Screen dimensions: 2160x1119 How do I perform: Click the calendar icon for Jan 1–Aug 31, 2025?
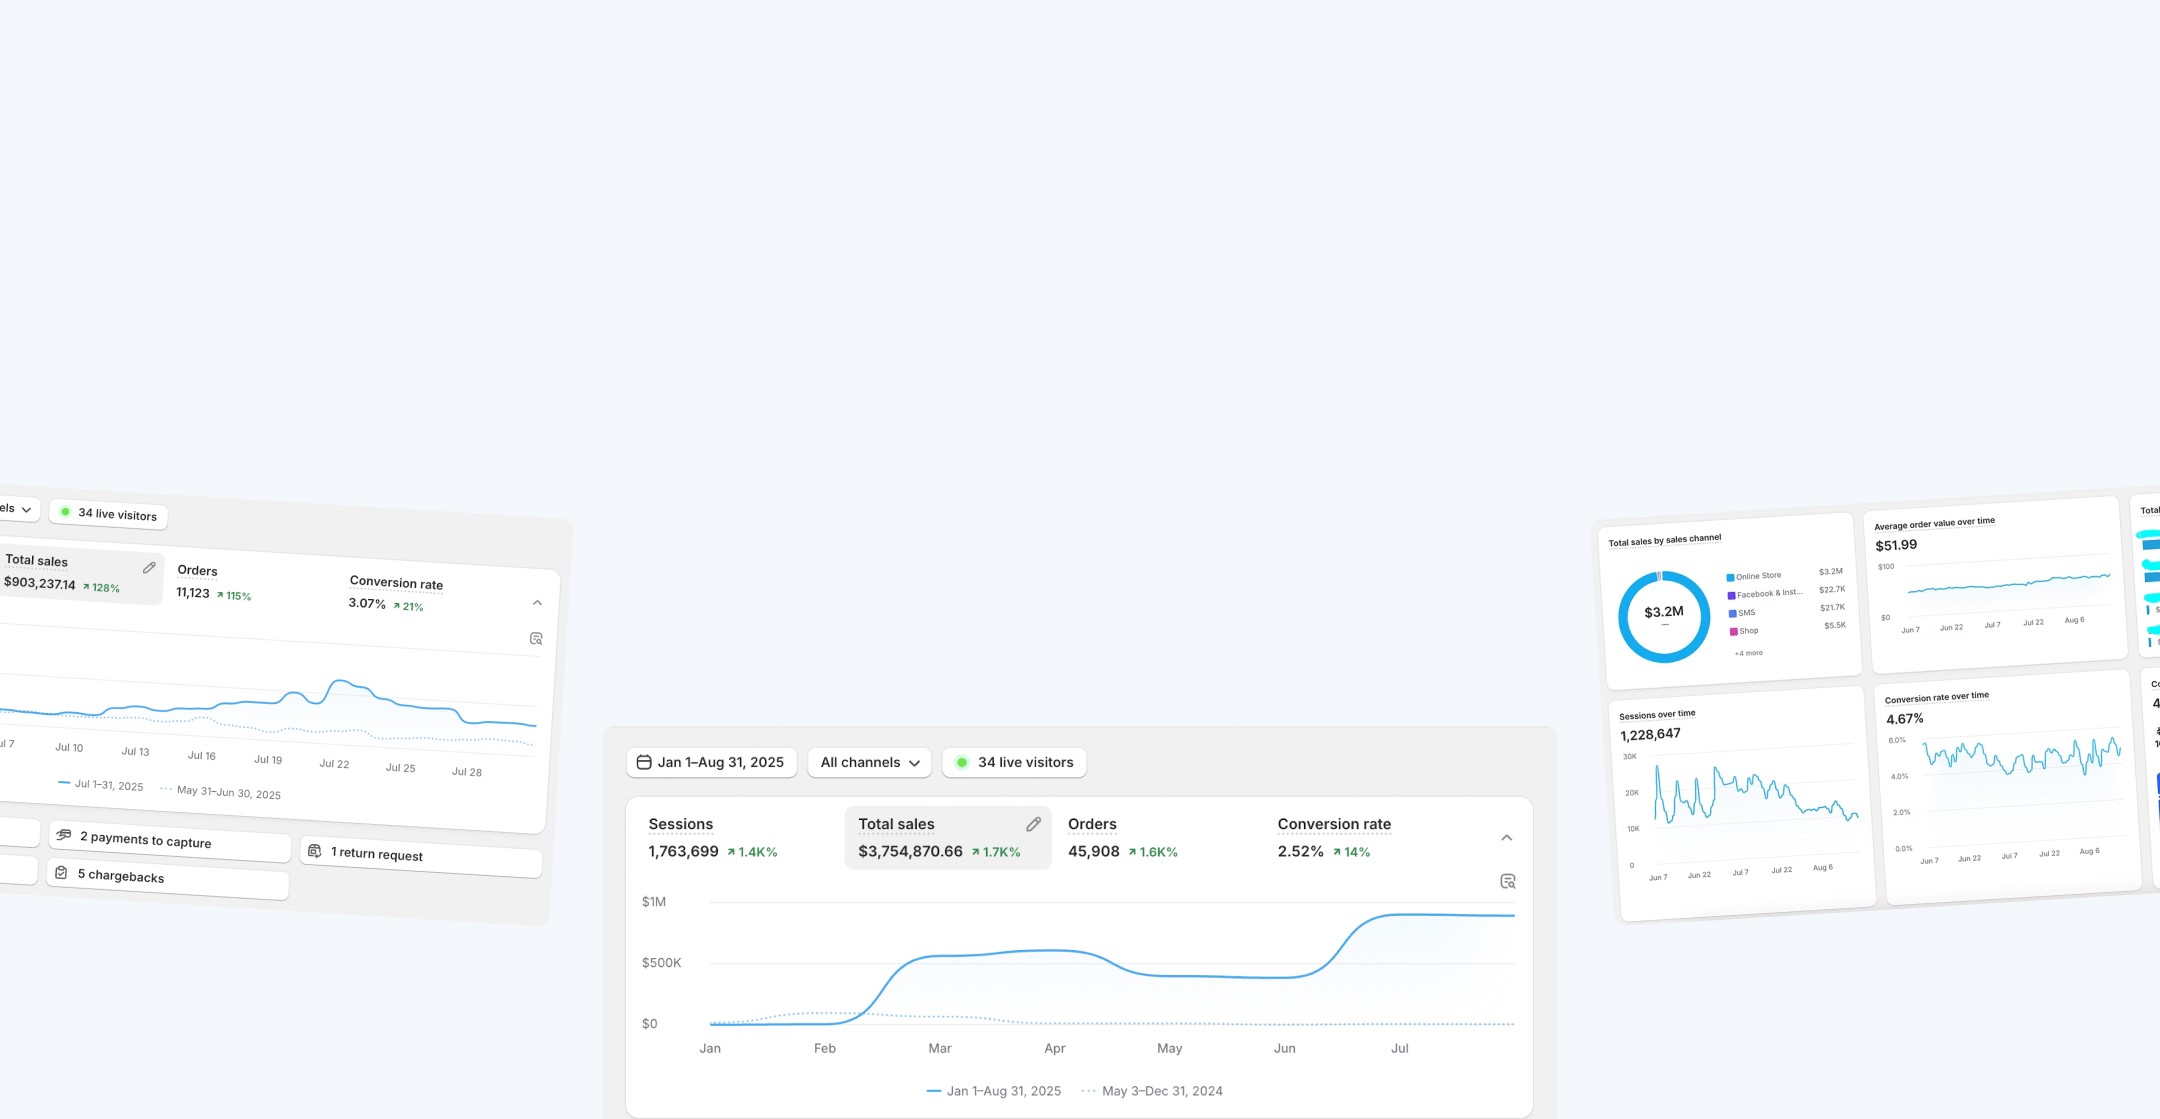pyautogui.click(x=644, y=762)
